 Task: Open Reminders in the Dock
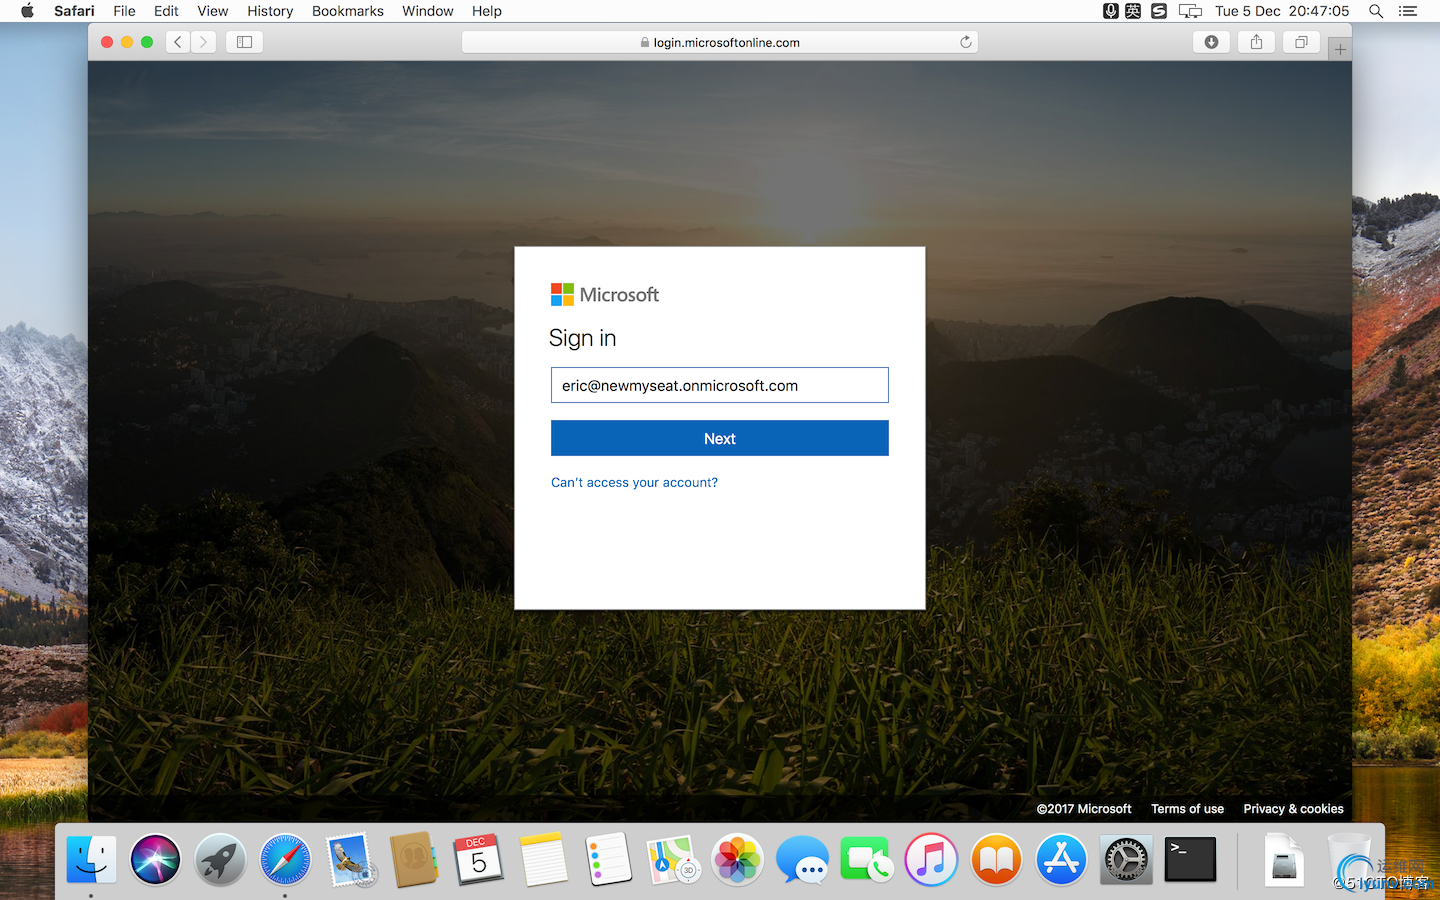coord(608,860)
